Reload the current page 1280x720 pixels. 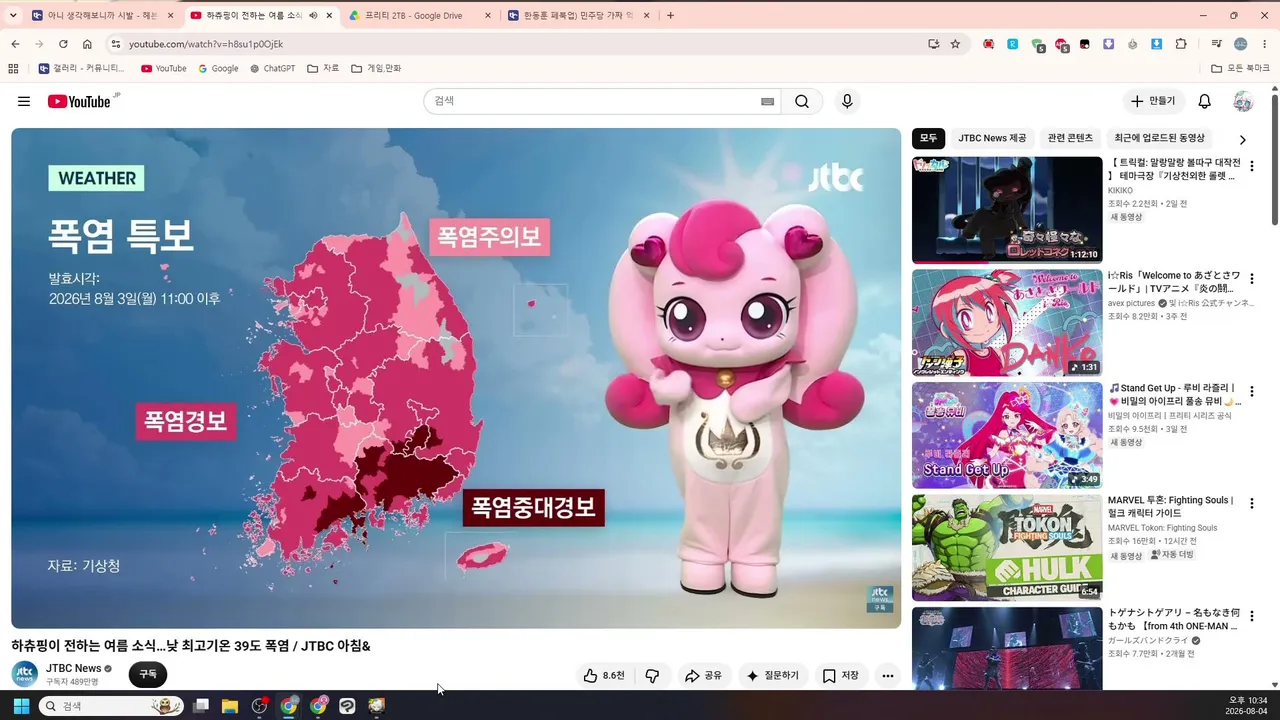point(63,44)
